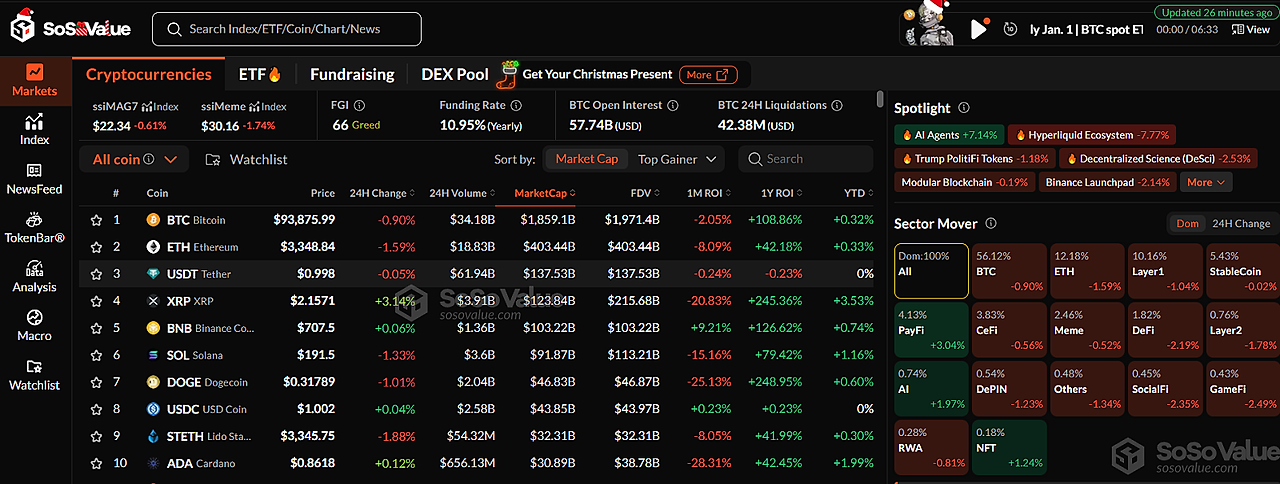Click the Cardano coin icon
The image size is (1280, 484).
click(154, 463)
